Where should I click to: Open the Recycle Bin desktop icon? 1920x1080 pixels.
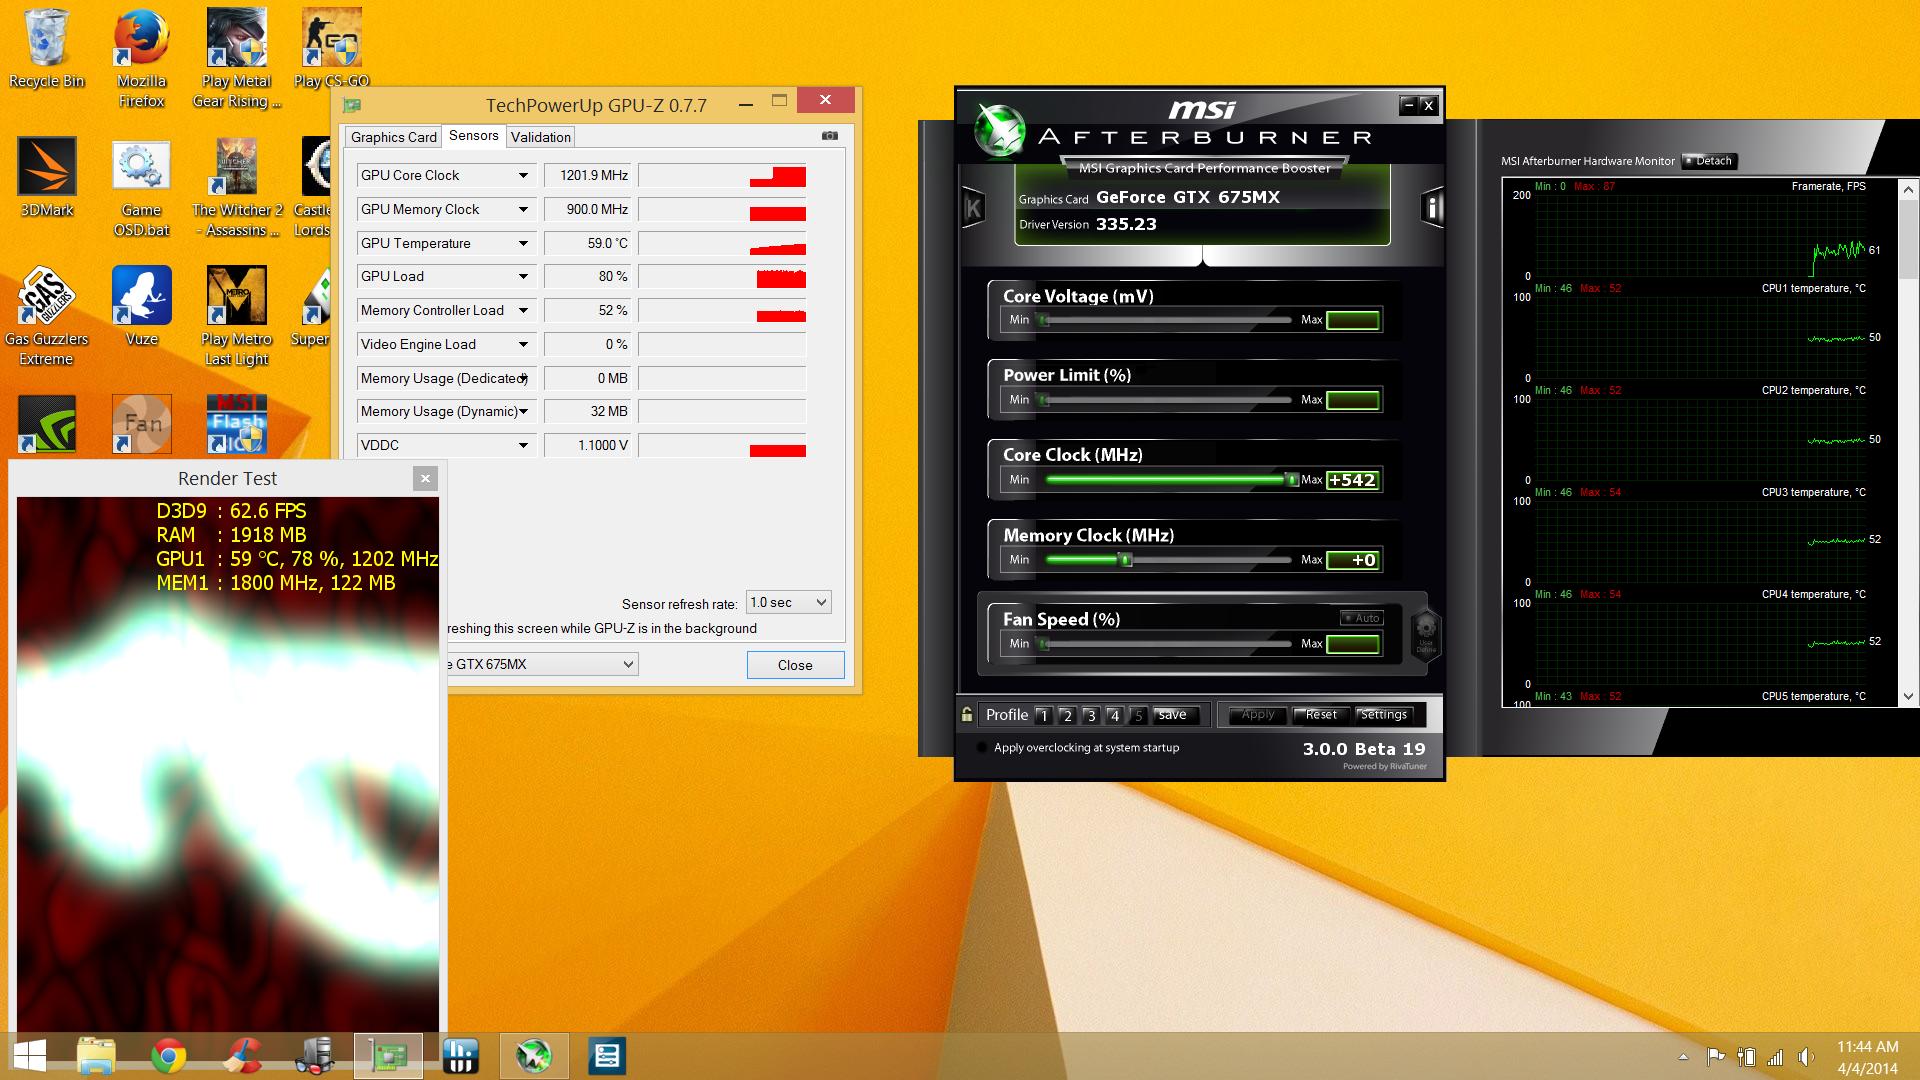[46, 48]
